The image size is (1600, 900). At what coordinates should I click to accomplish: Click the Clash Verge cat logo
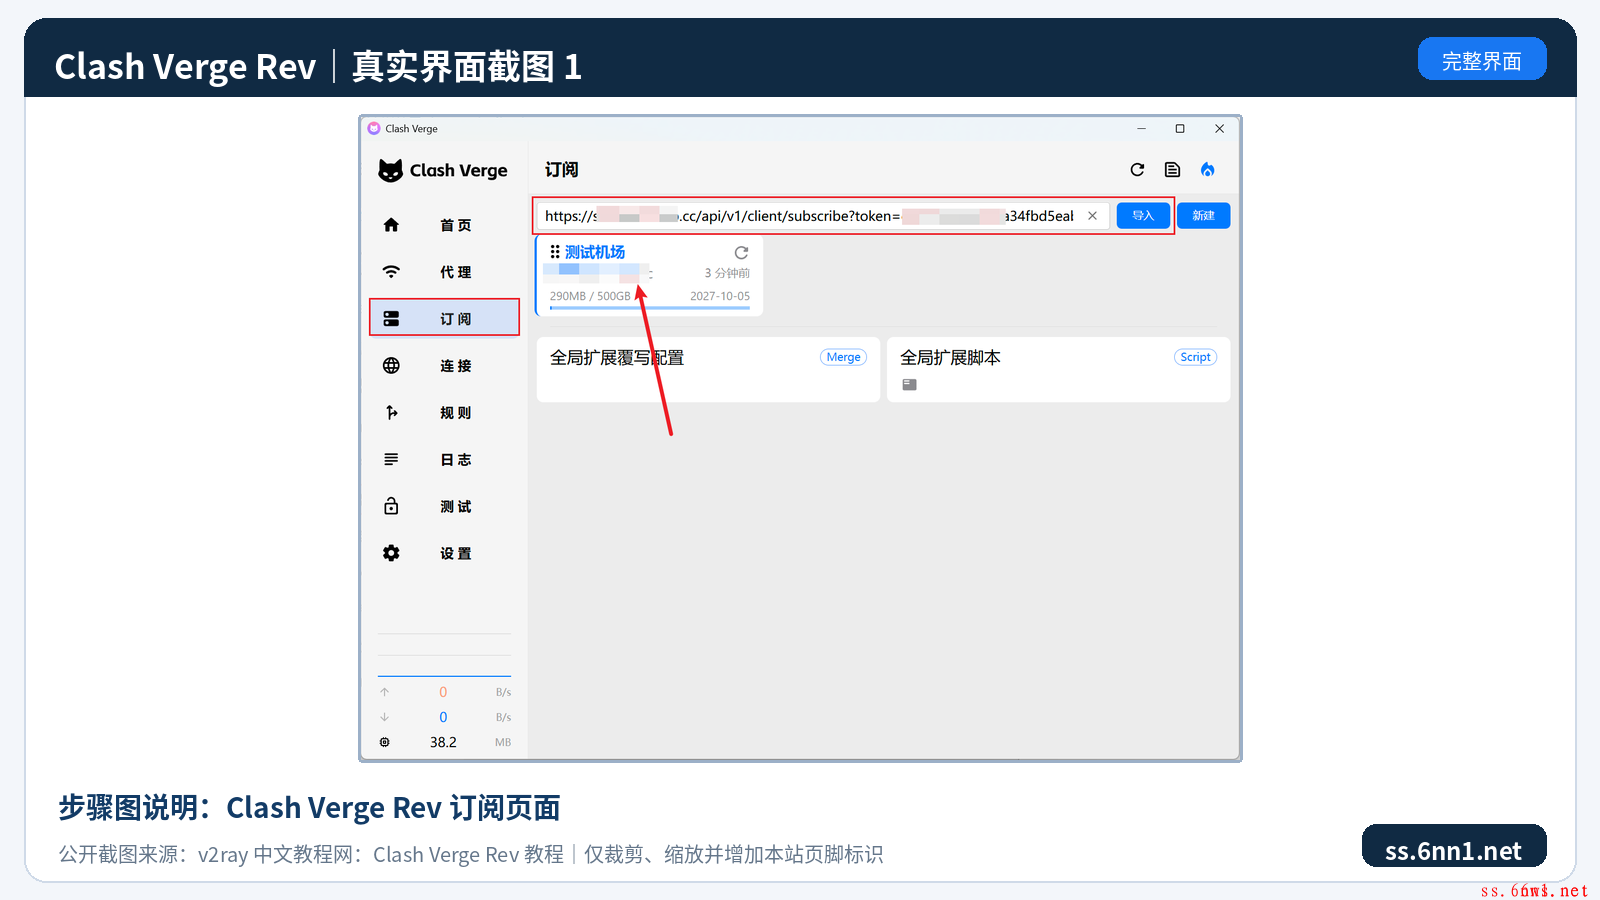[390, 171]
